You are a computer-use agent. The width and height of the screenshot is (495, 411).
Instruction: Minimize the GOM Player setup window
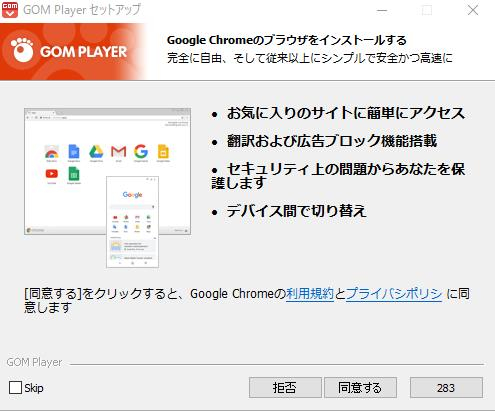pyautogui.click(x=382, y=10)
